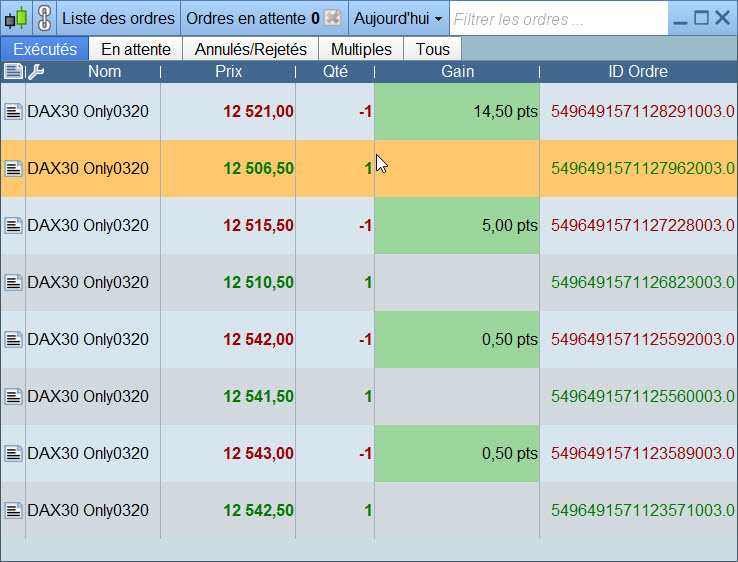Click the 5,00 pts gain cell
The height and width of the screenshot is (562, 738).
tap(457, 225)
